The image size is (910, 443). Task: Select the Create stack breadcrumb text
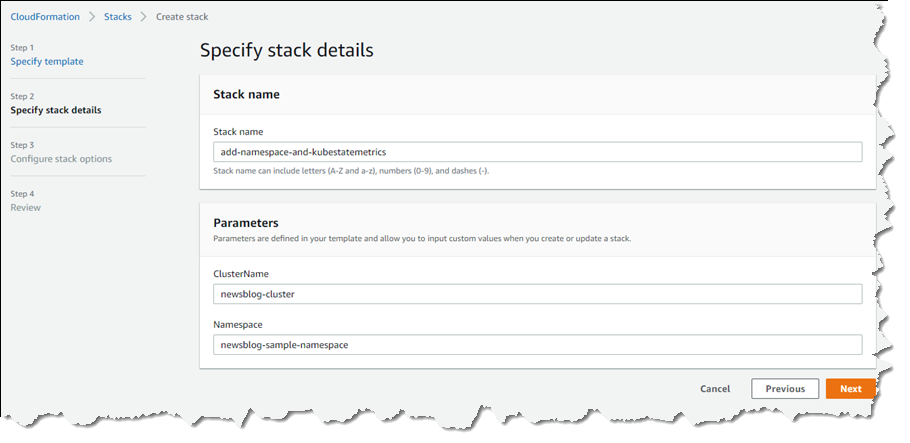click(x=182, y=17)
